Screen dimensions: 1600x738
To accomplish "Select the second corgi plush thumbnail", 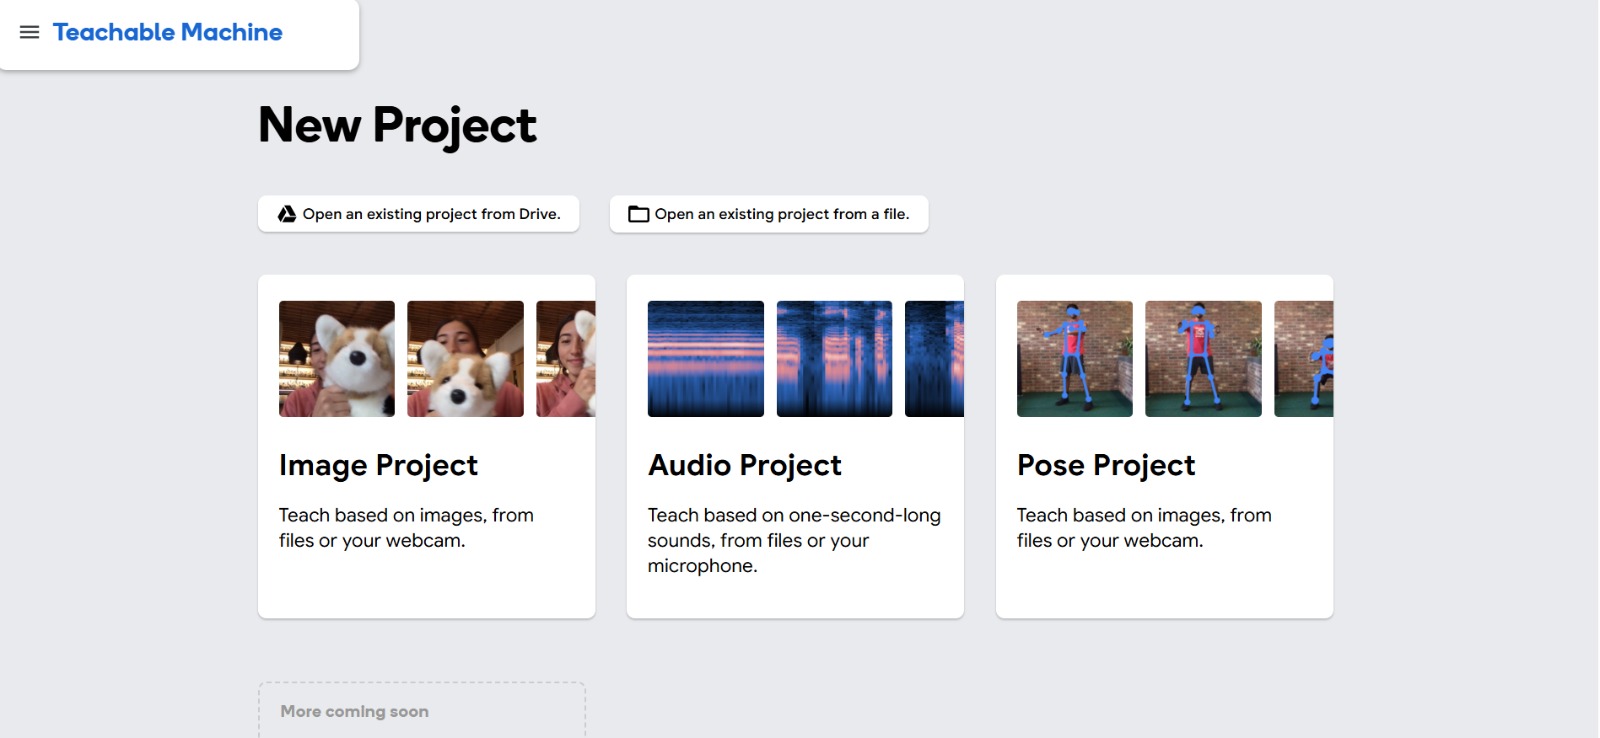I will [465, 359].
